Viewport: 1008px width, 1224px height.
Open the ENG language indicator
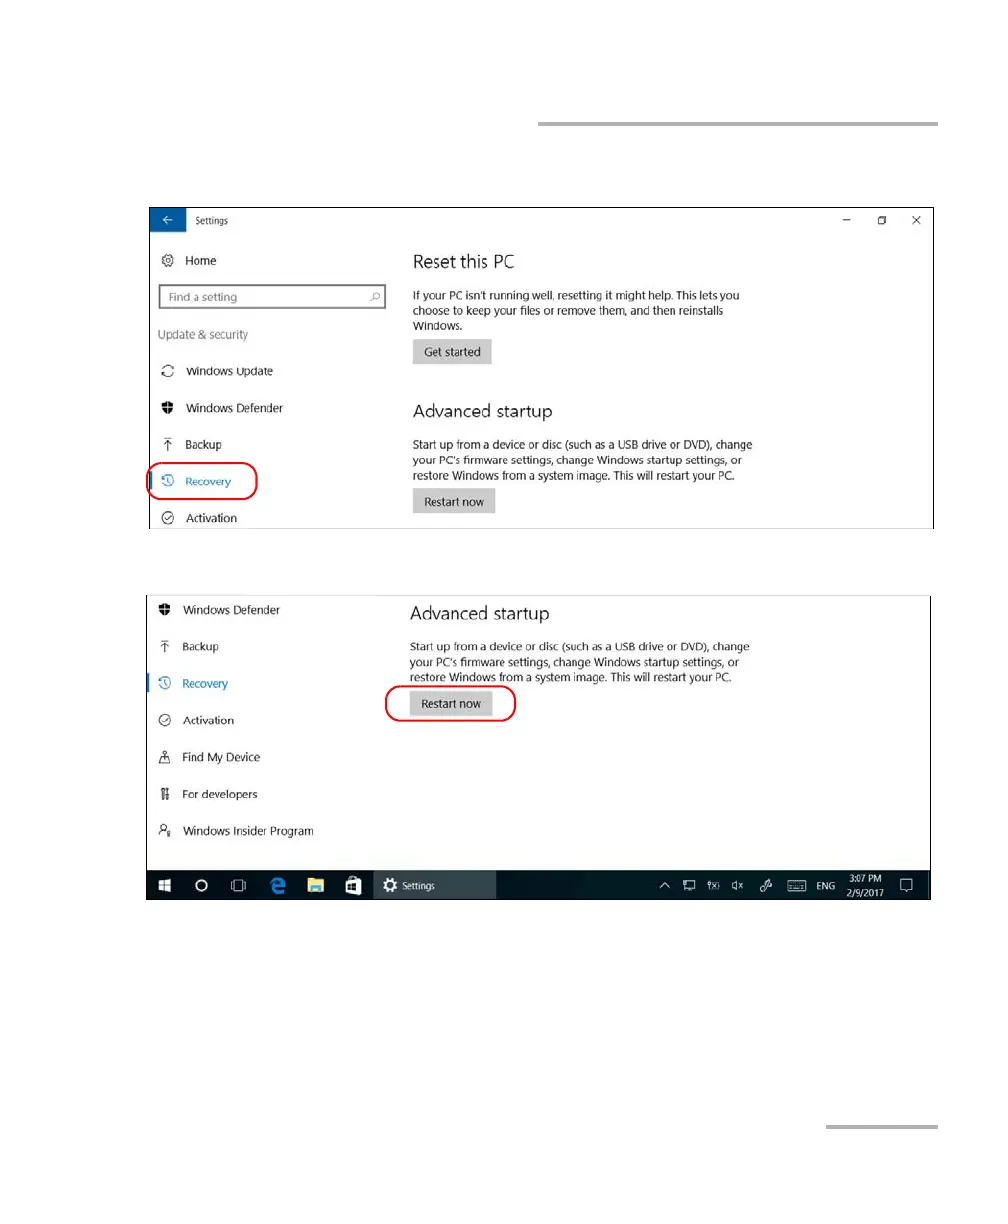tap(826, 886)
